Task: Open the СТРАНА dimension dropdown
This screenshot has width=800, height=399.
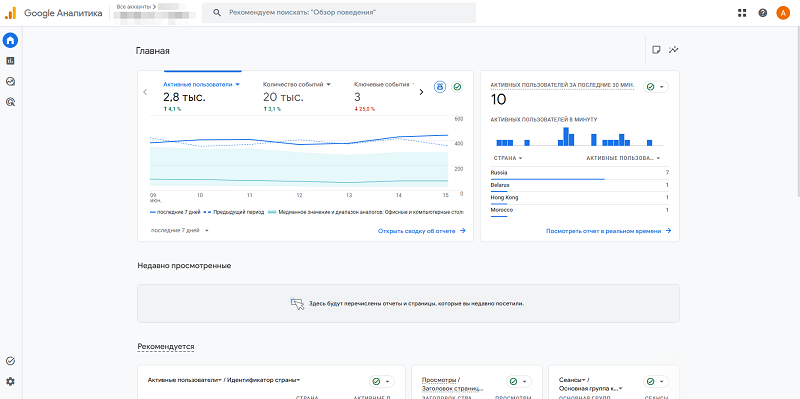Action: [x=508, y=158]
